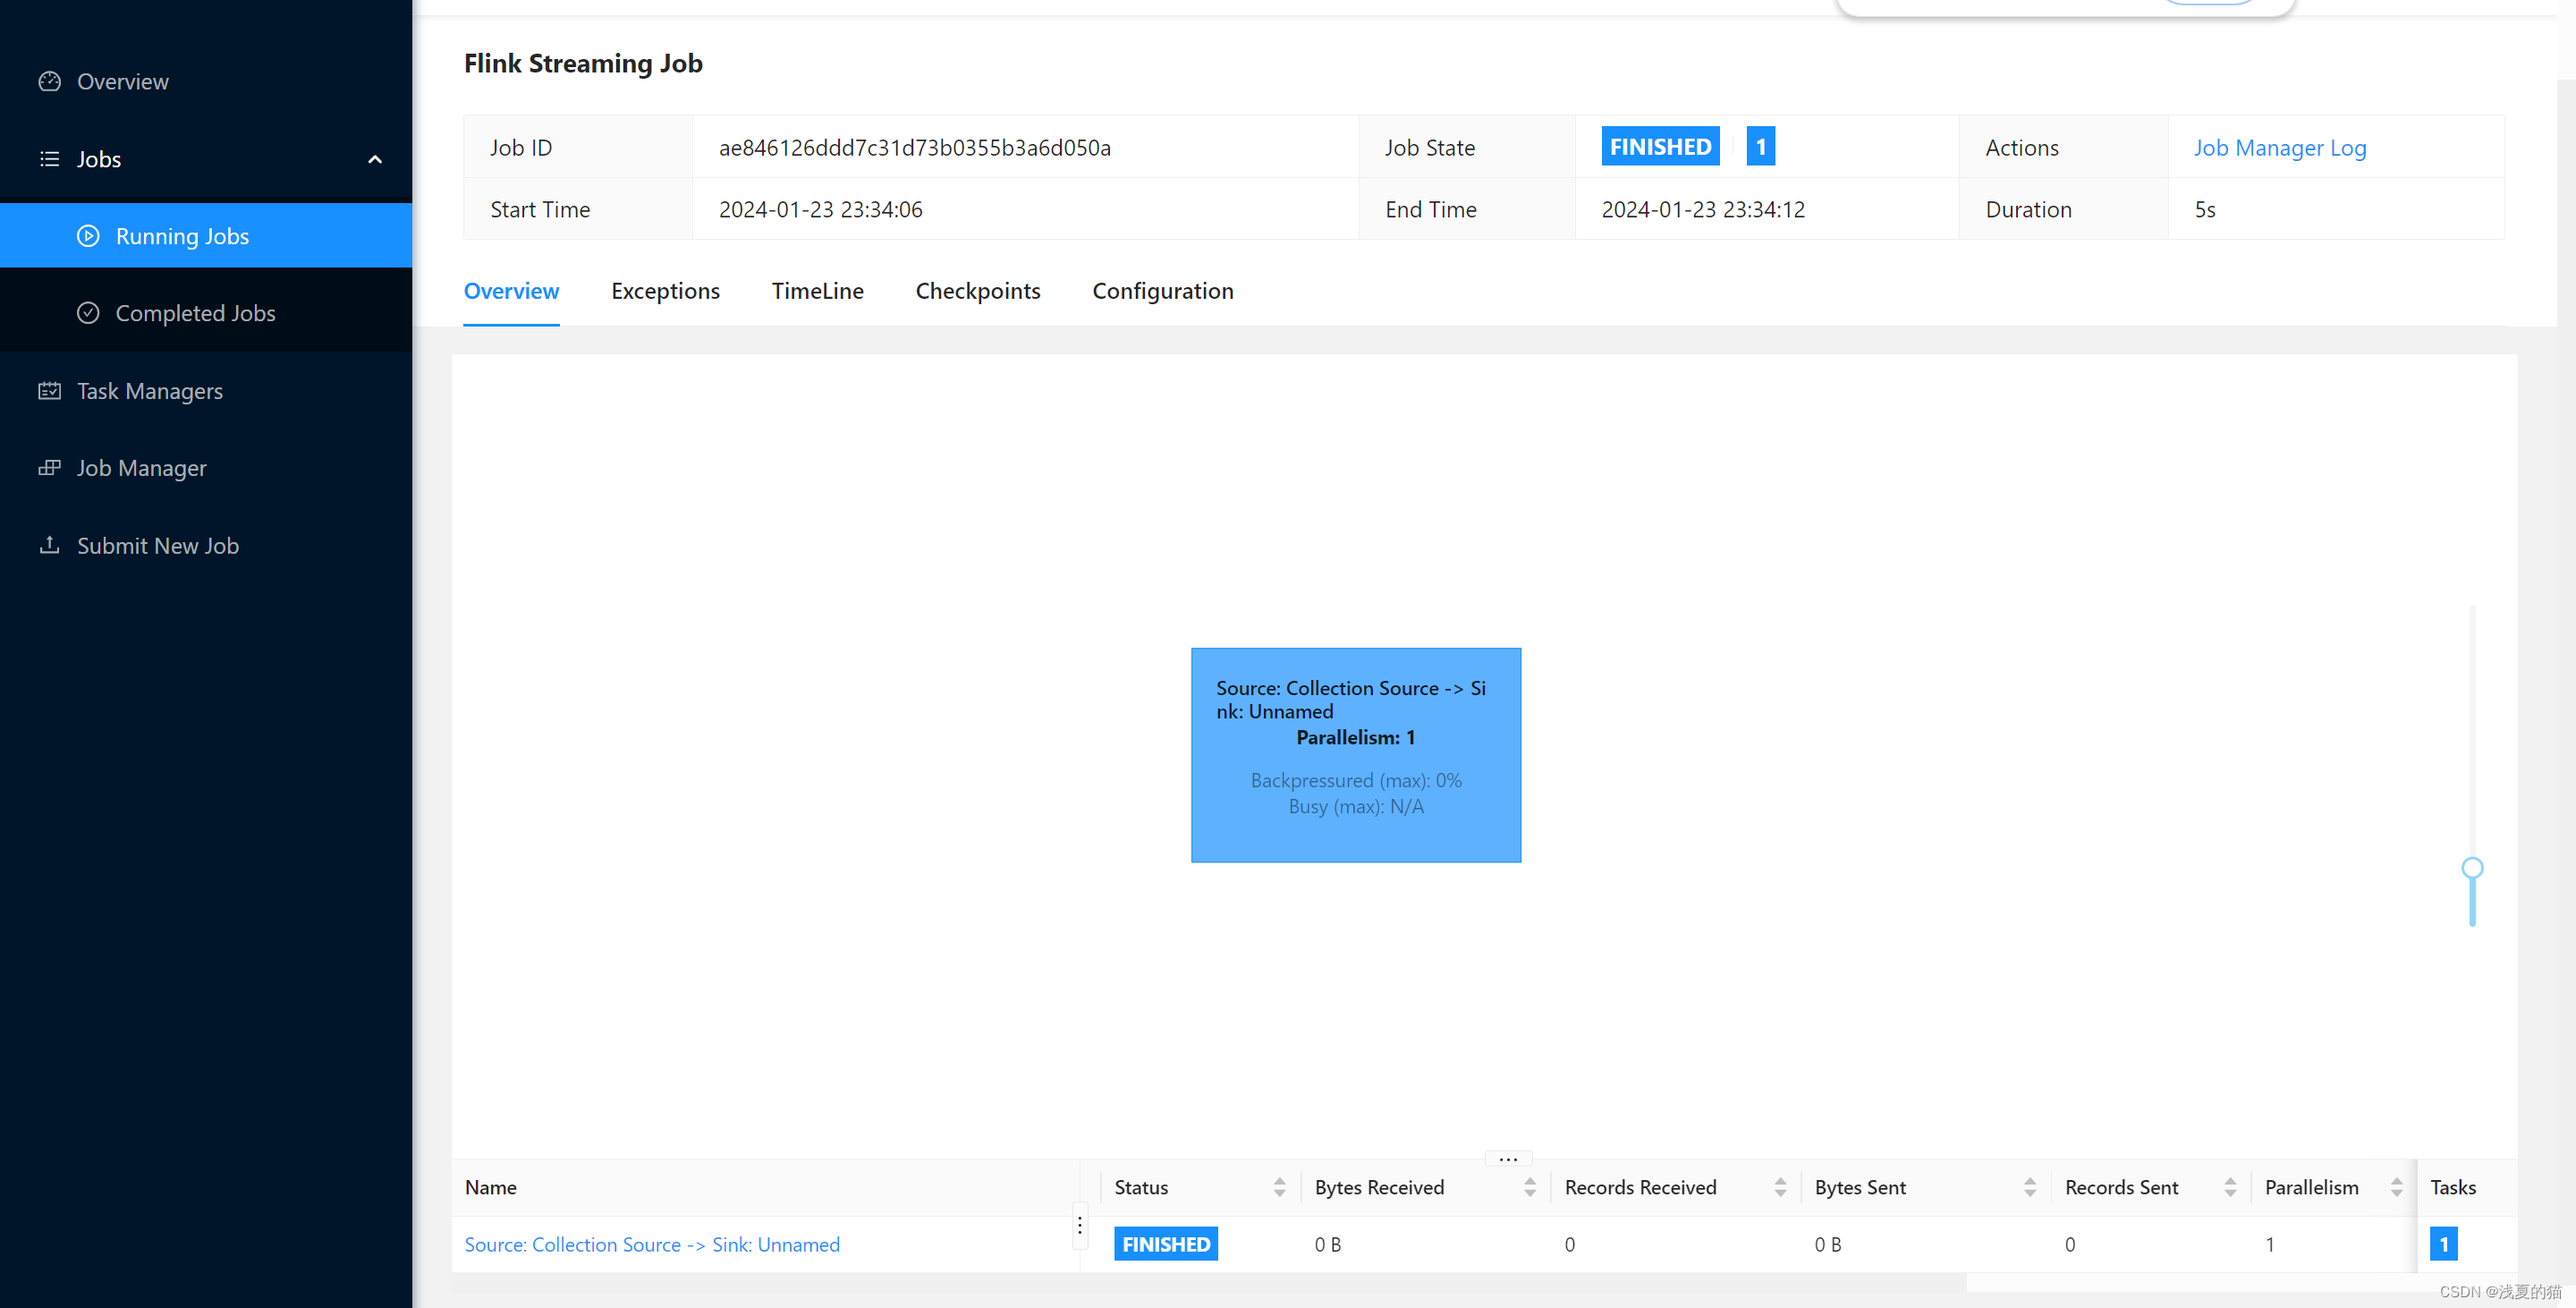Select the Checkpoints tab
This screenshot has width=2576, height=1308.
(x=977, y=289)
